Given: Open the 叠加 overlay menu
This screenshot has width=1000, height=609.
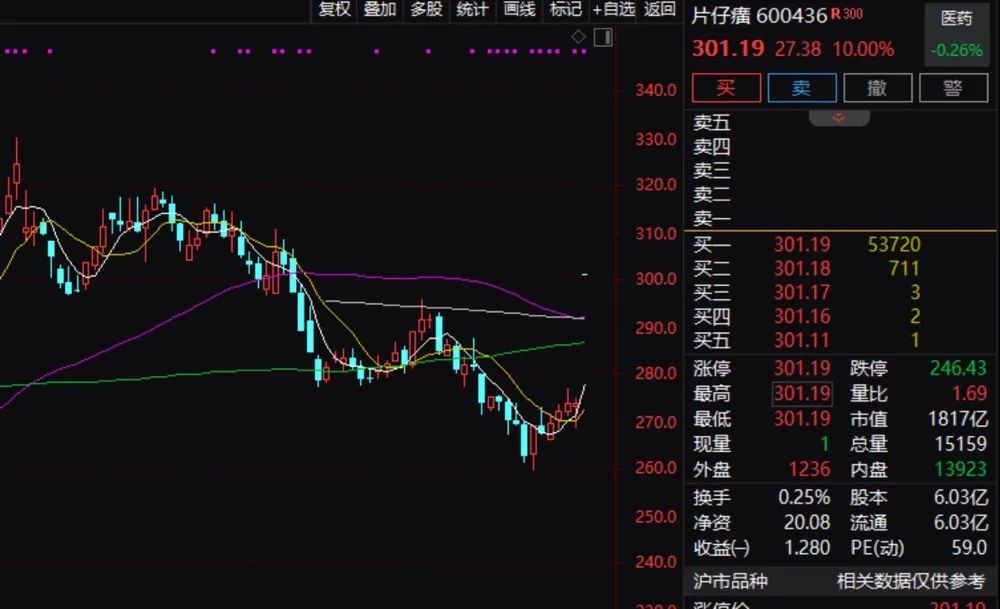Looking at the screenshot, I should click(x=380, y=10).
